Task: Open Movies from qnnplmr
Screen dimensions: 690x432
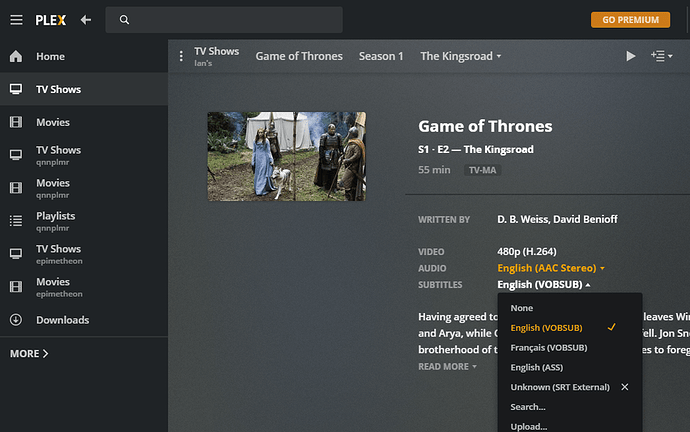Action: (84, 188)
